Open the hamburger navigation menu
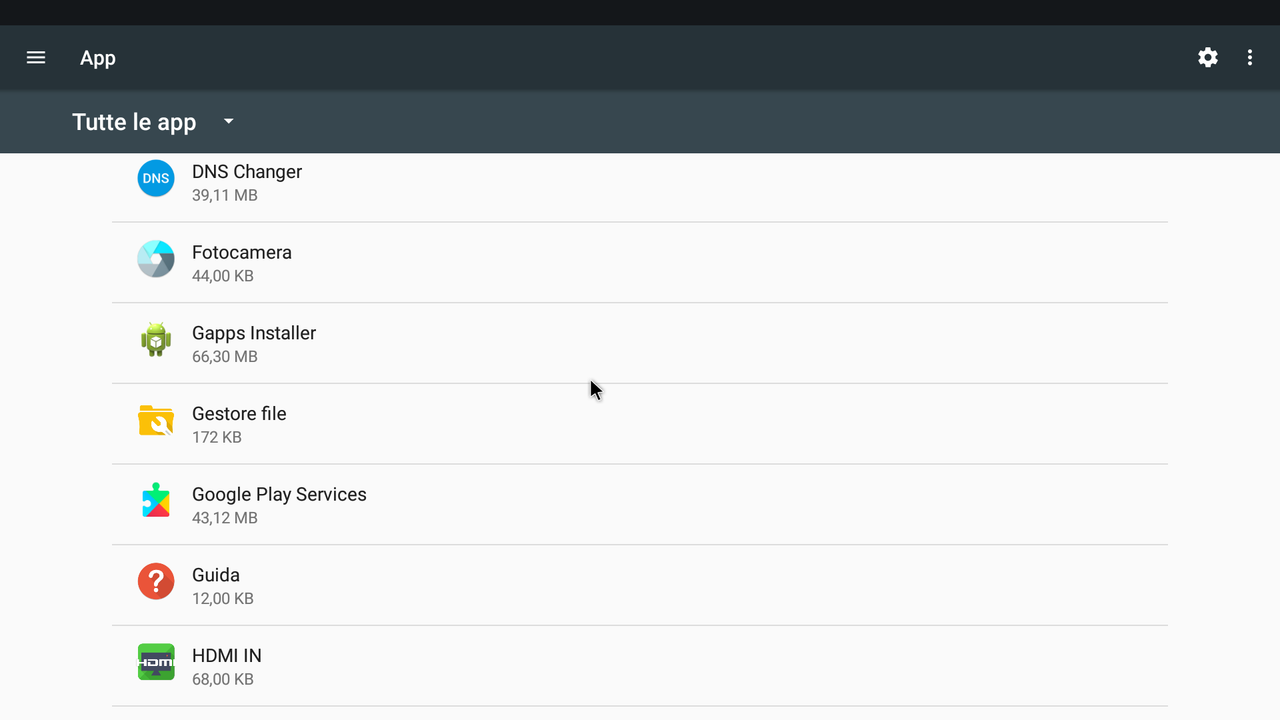This screenshot has width=1280, height=720. click(x=36, y=58)
